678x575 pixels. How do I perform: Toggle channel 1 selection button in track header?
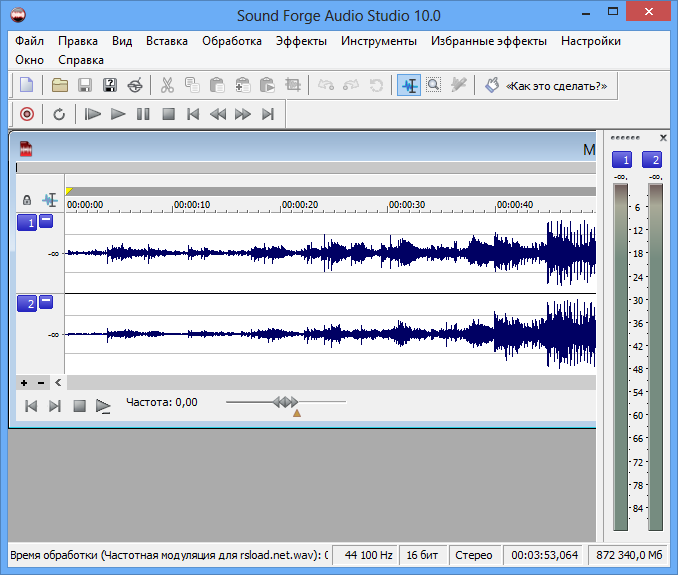pos(27,223)
